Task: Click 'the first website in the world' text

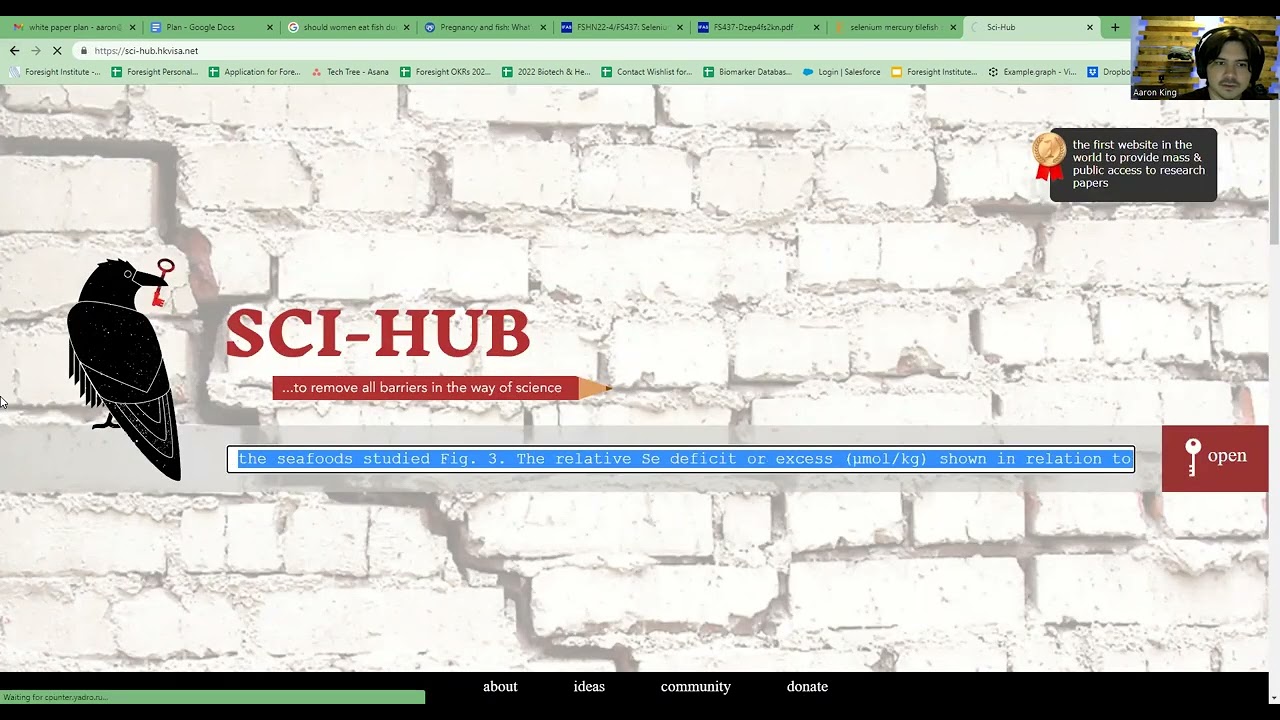Action: [1138, 164]
